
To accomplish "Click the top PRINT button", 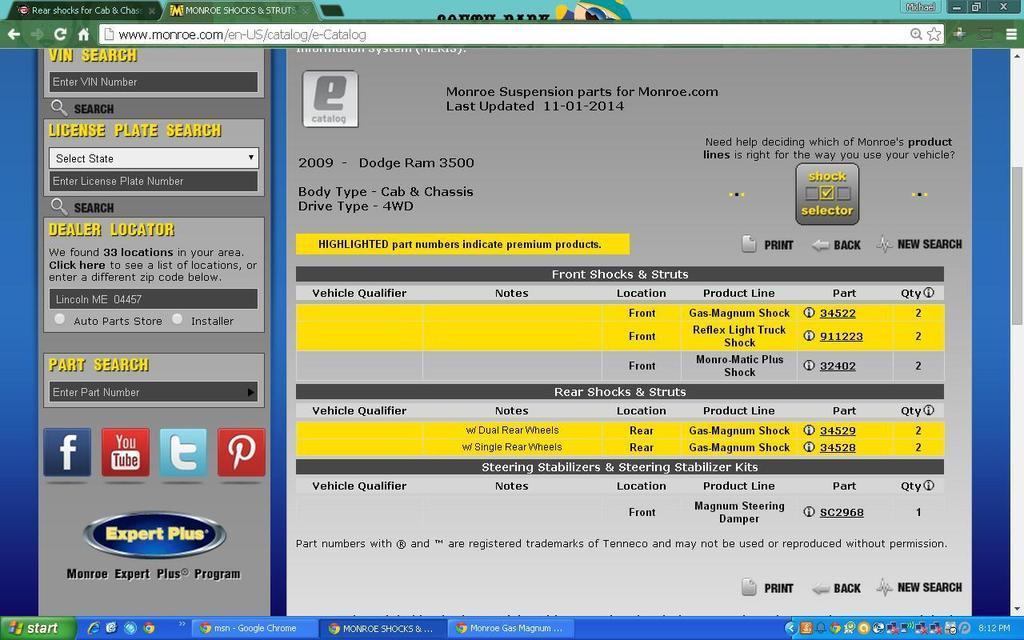I will coord(768,245).
